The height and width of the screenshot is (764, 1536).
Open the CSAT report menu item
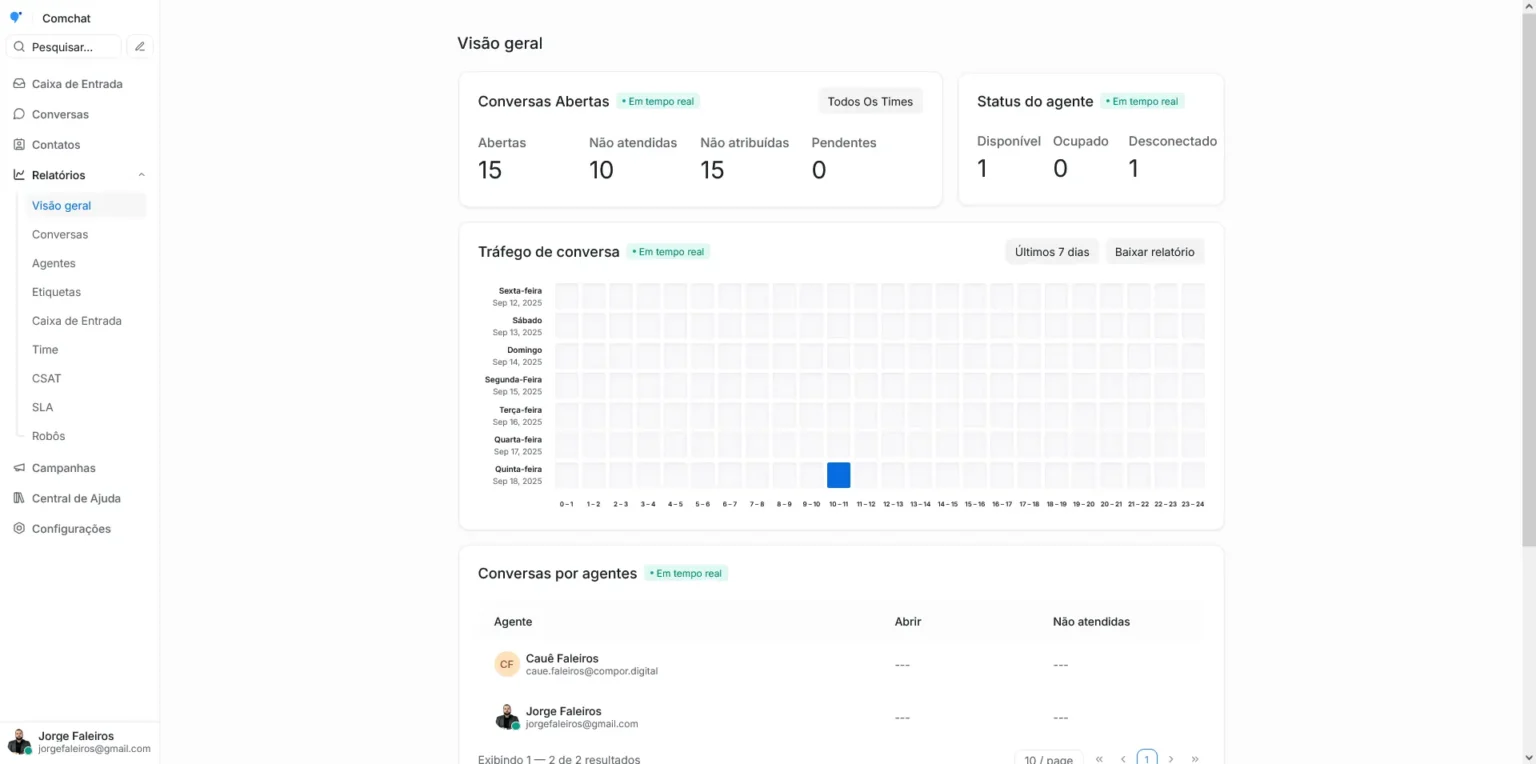(x=47, y=378)
